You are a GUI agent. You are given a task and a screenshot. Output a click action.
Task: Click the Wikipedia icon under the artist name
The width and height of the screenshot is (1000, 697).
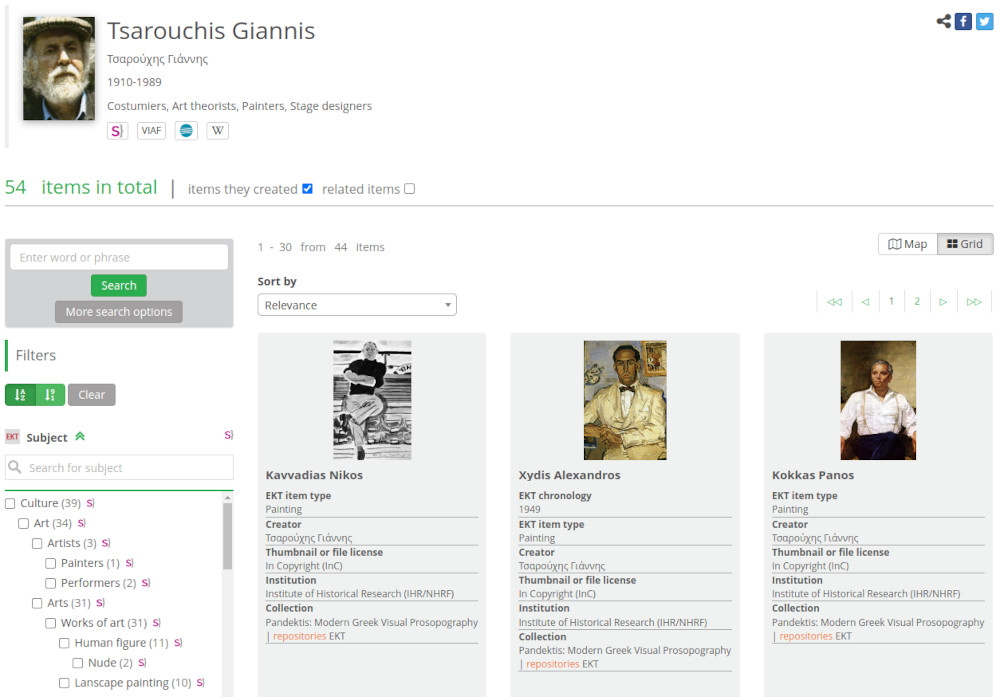coord(217,130)
